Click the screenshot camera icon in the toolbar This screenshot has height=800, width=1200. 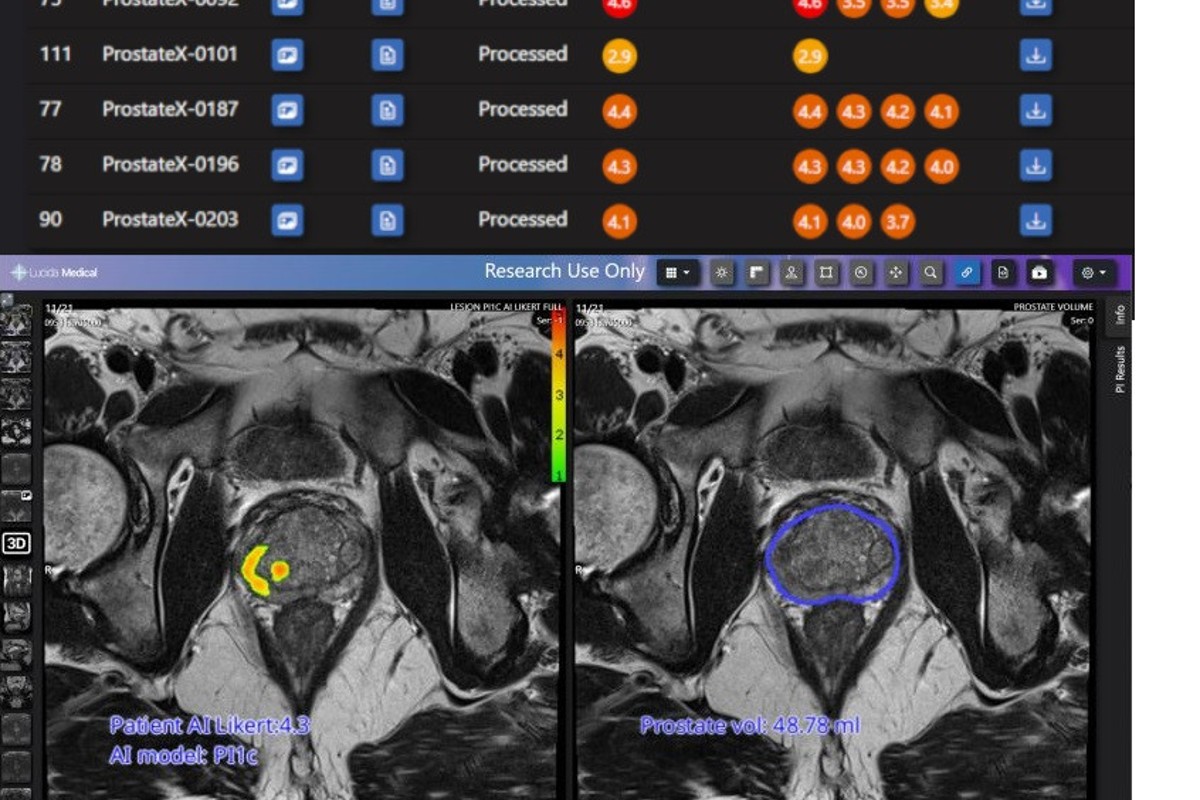tap(1037, 270)
